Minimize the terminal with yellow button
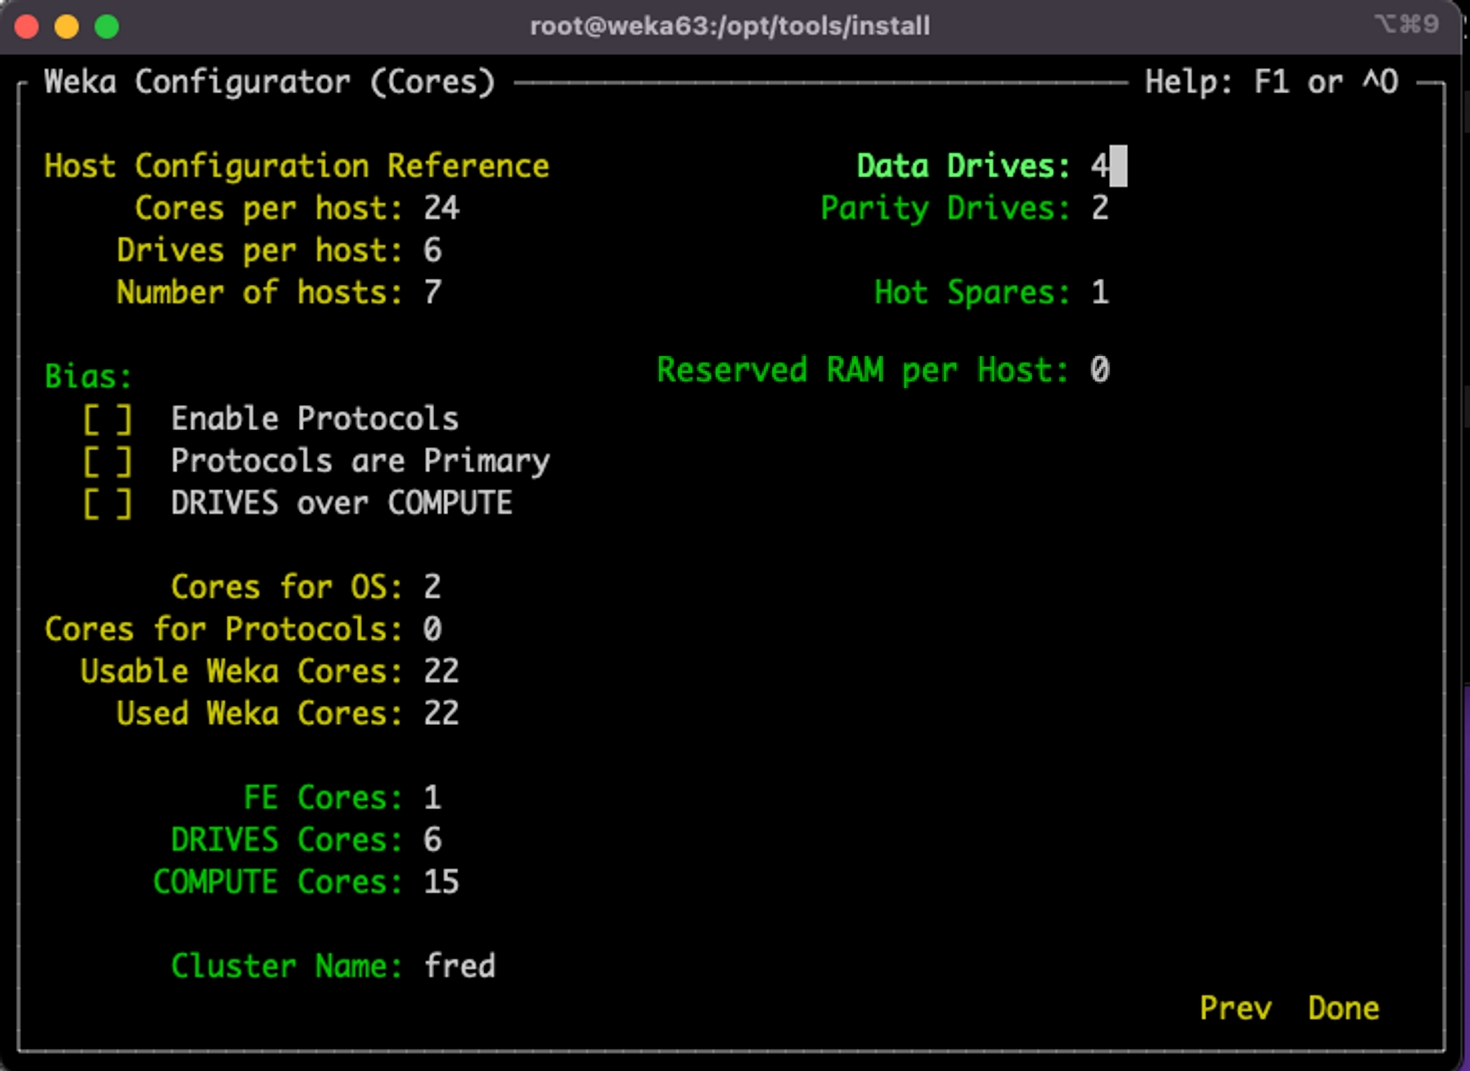 click(67, 27)
